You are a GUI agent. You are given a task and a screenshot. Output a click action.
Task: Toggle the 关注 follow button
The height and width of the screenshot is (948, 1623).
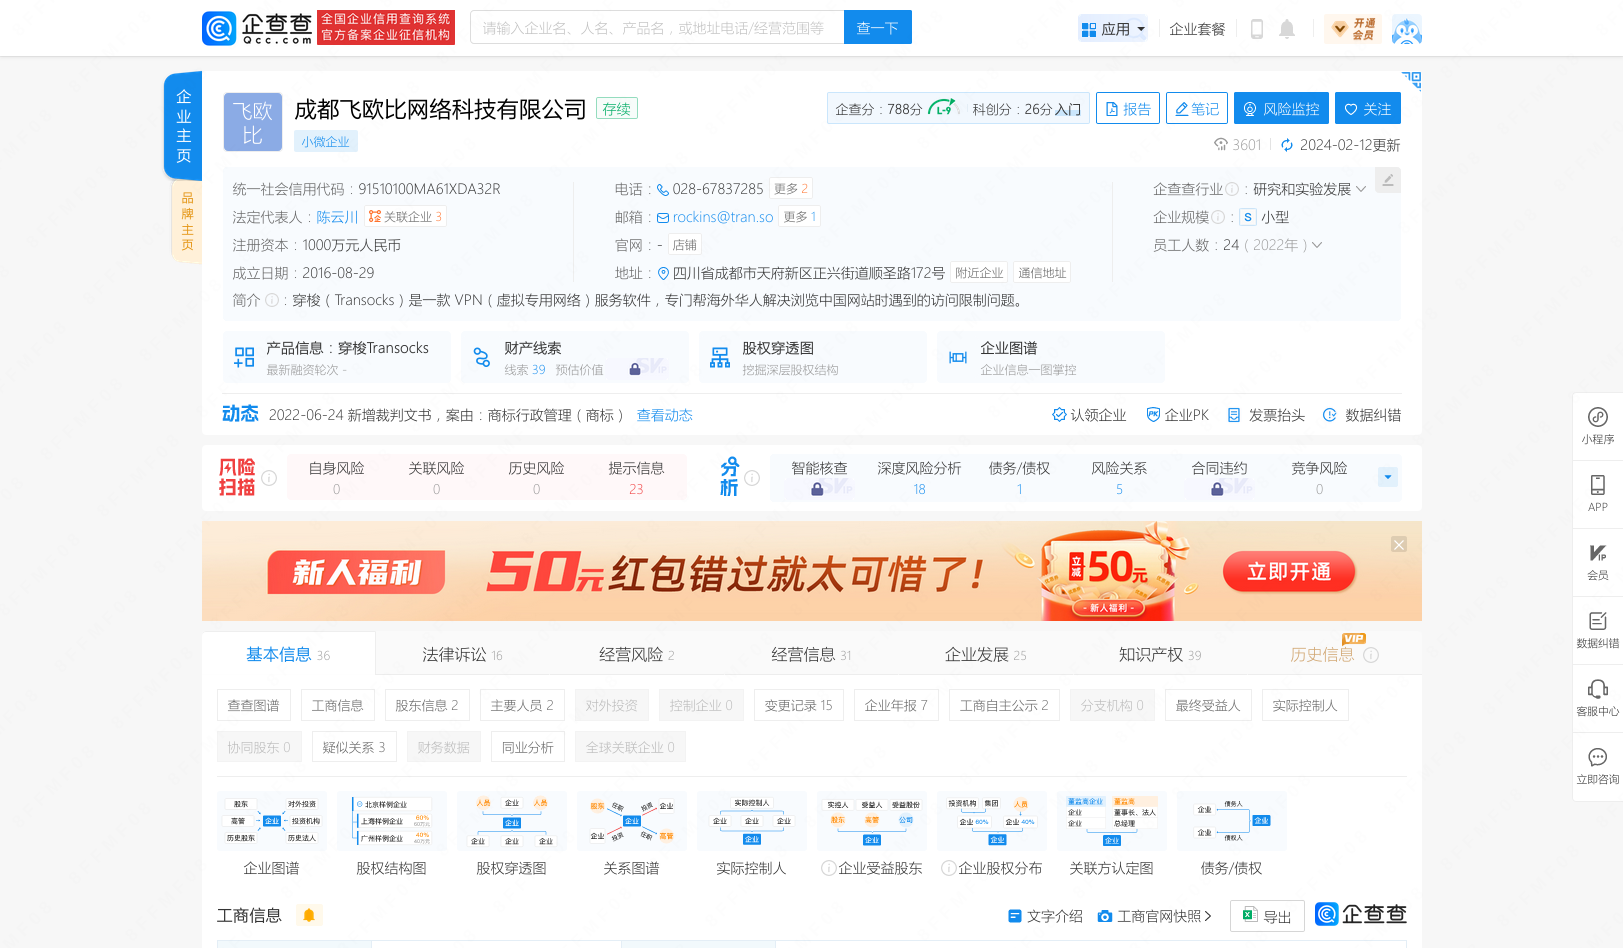1367,109
